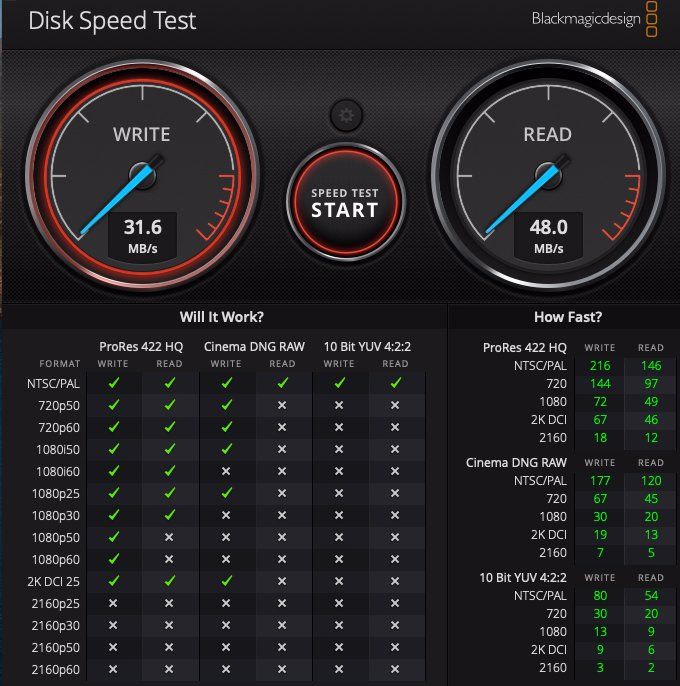Click 2K DCI 25 Cinema DNG write checkmark

click(x=227, y=581)
